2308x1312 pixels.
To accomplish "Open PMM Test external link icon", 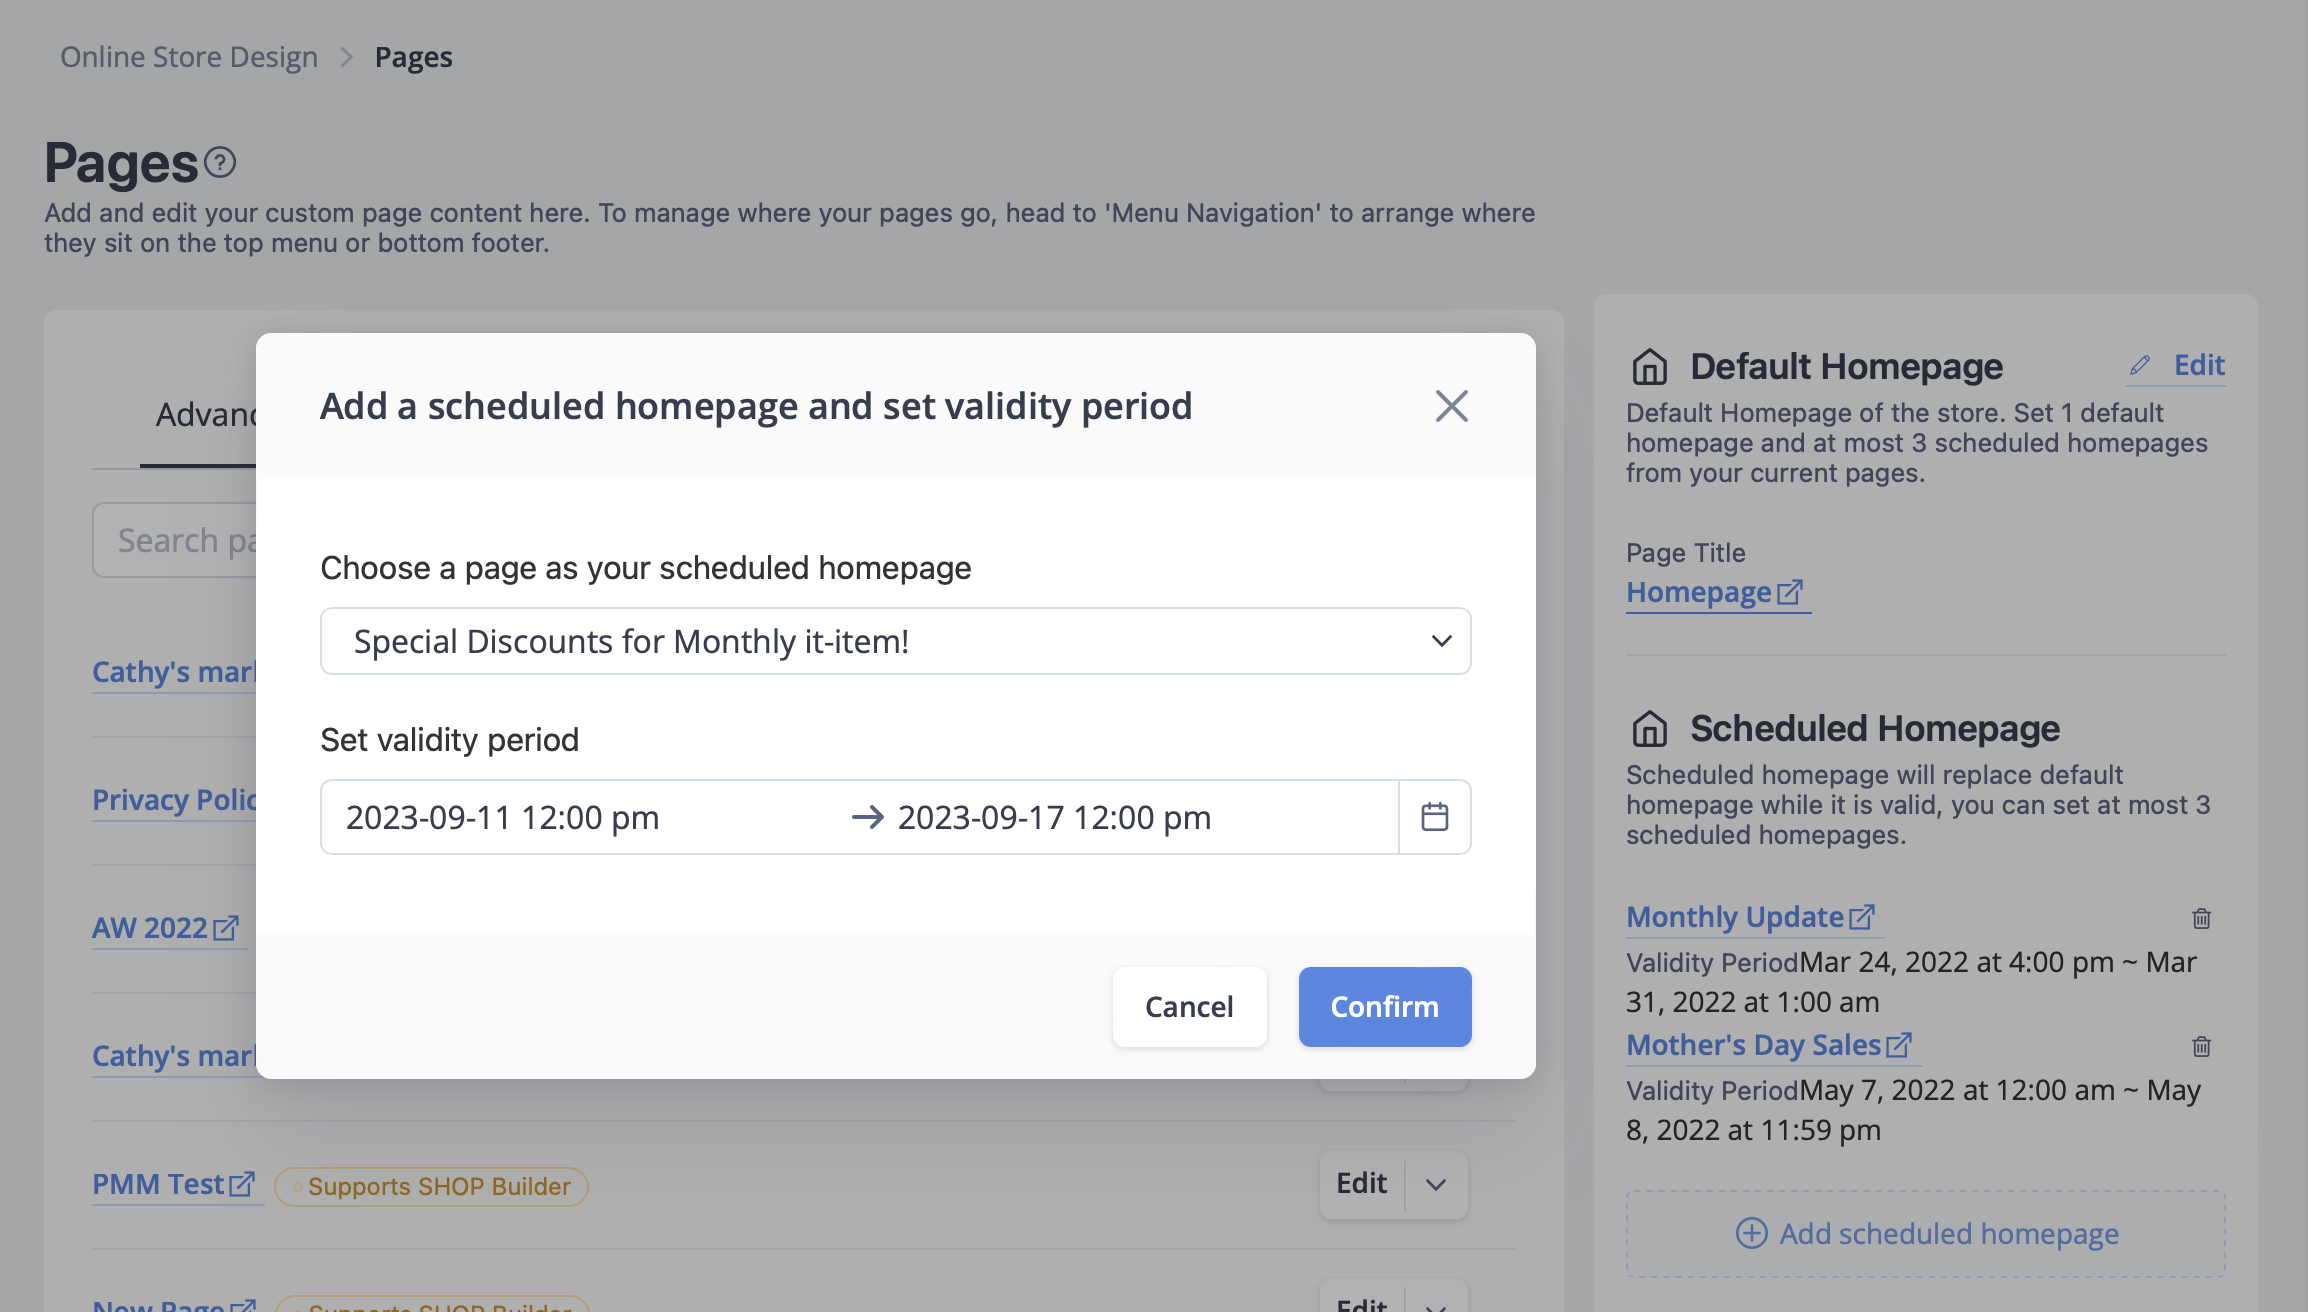I will pos(242,1184).
